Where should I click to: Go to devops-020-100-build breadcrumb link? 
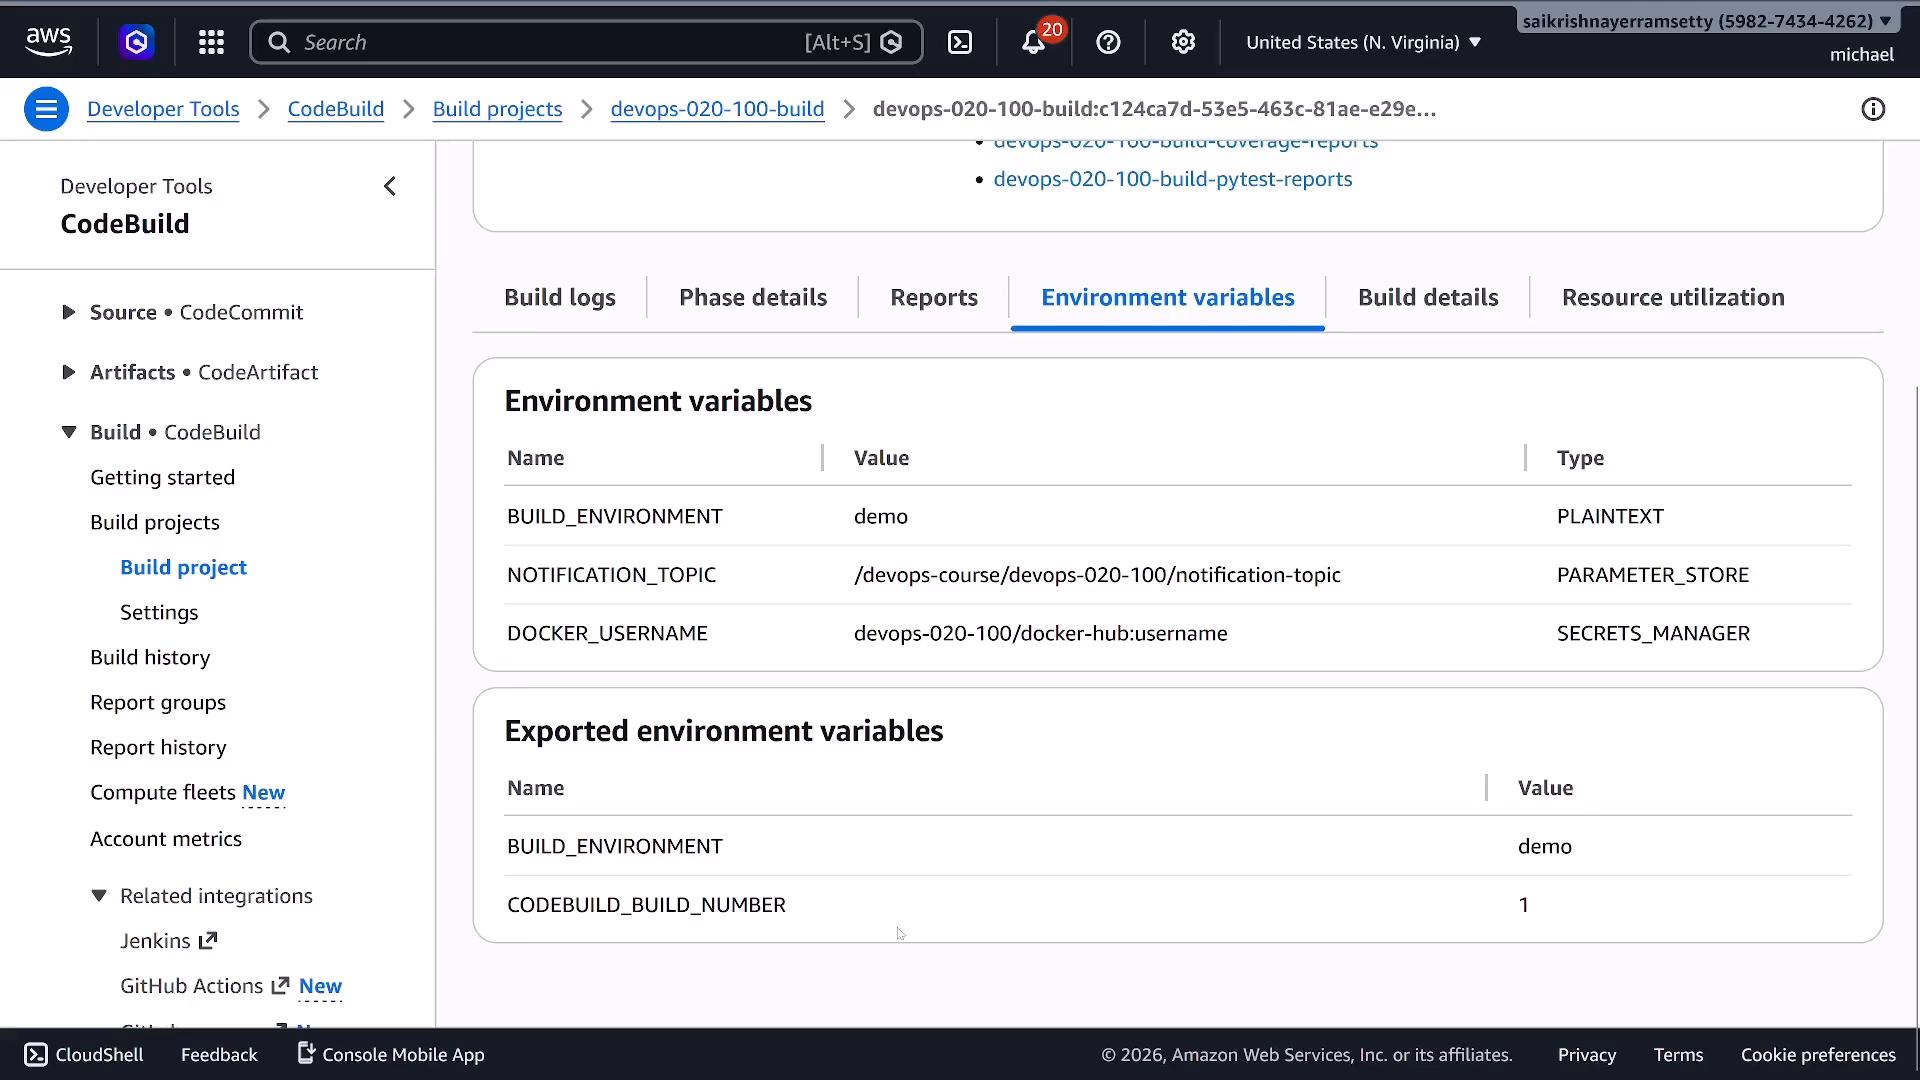[717, 109]
